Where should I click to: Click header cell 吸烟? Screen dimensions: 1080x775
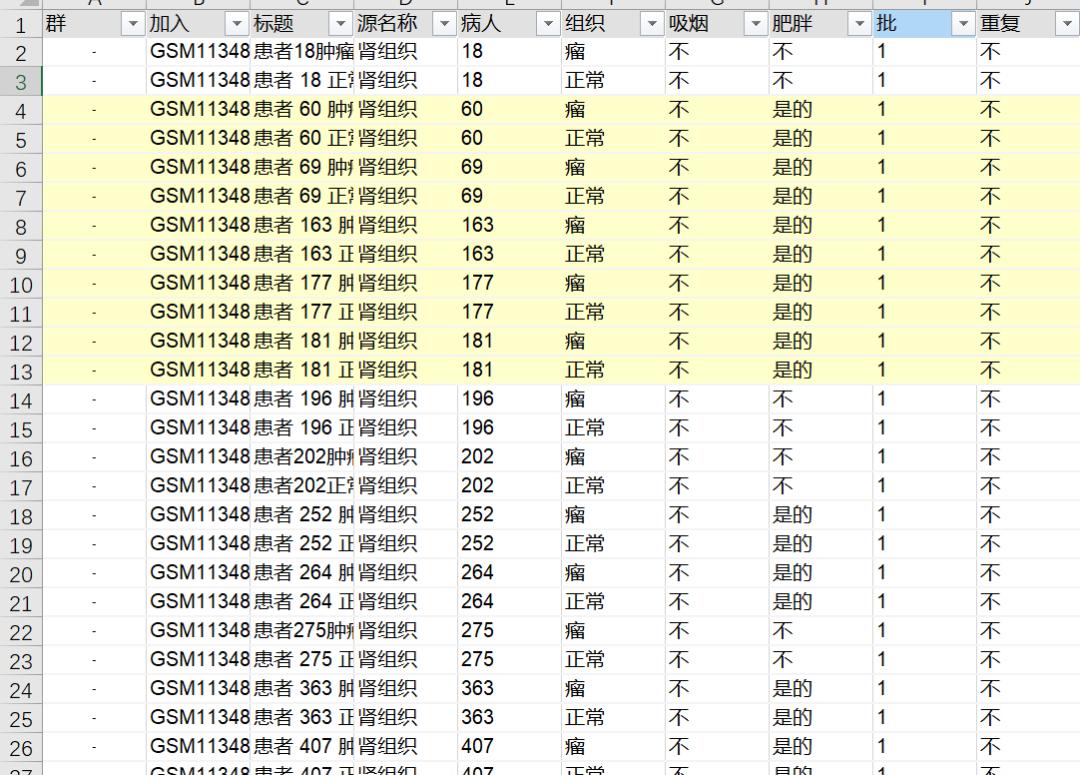tap(717, 24)
